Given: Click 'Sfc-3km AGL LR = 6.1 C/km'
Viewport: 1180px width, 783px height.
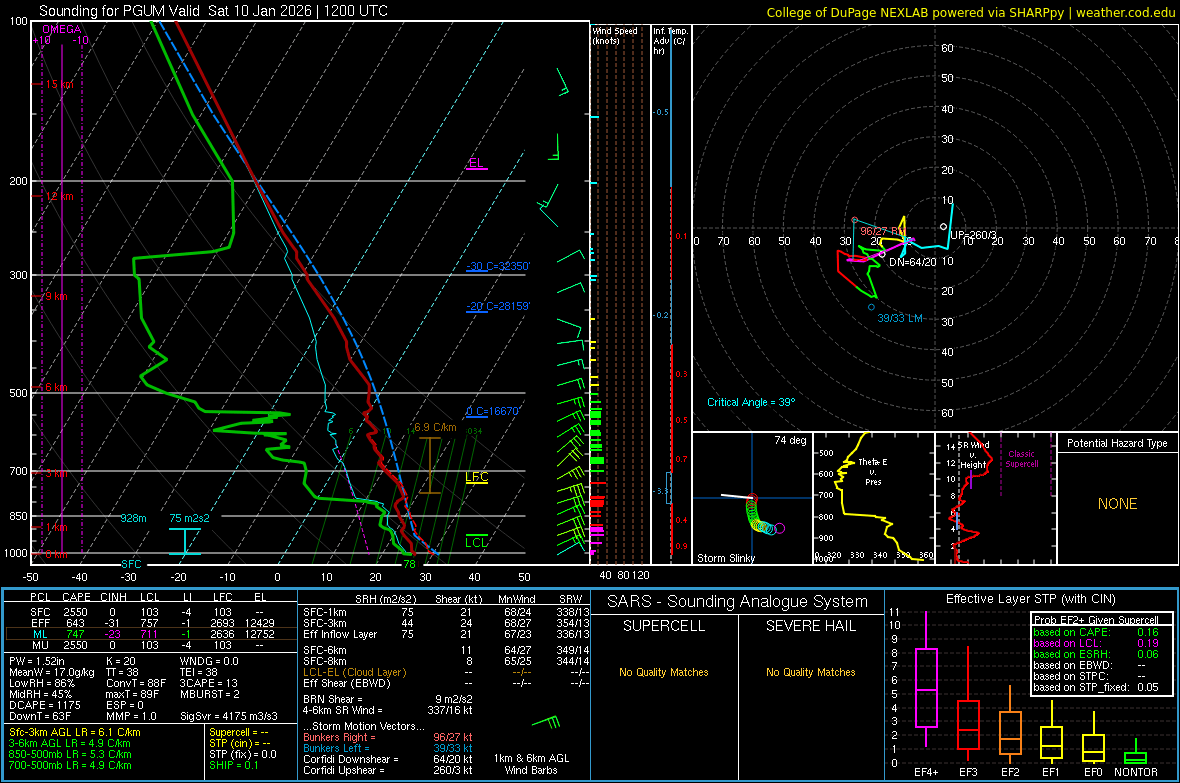Looking at the screenshot, I should 75,733.
